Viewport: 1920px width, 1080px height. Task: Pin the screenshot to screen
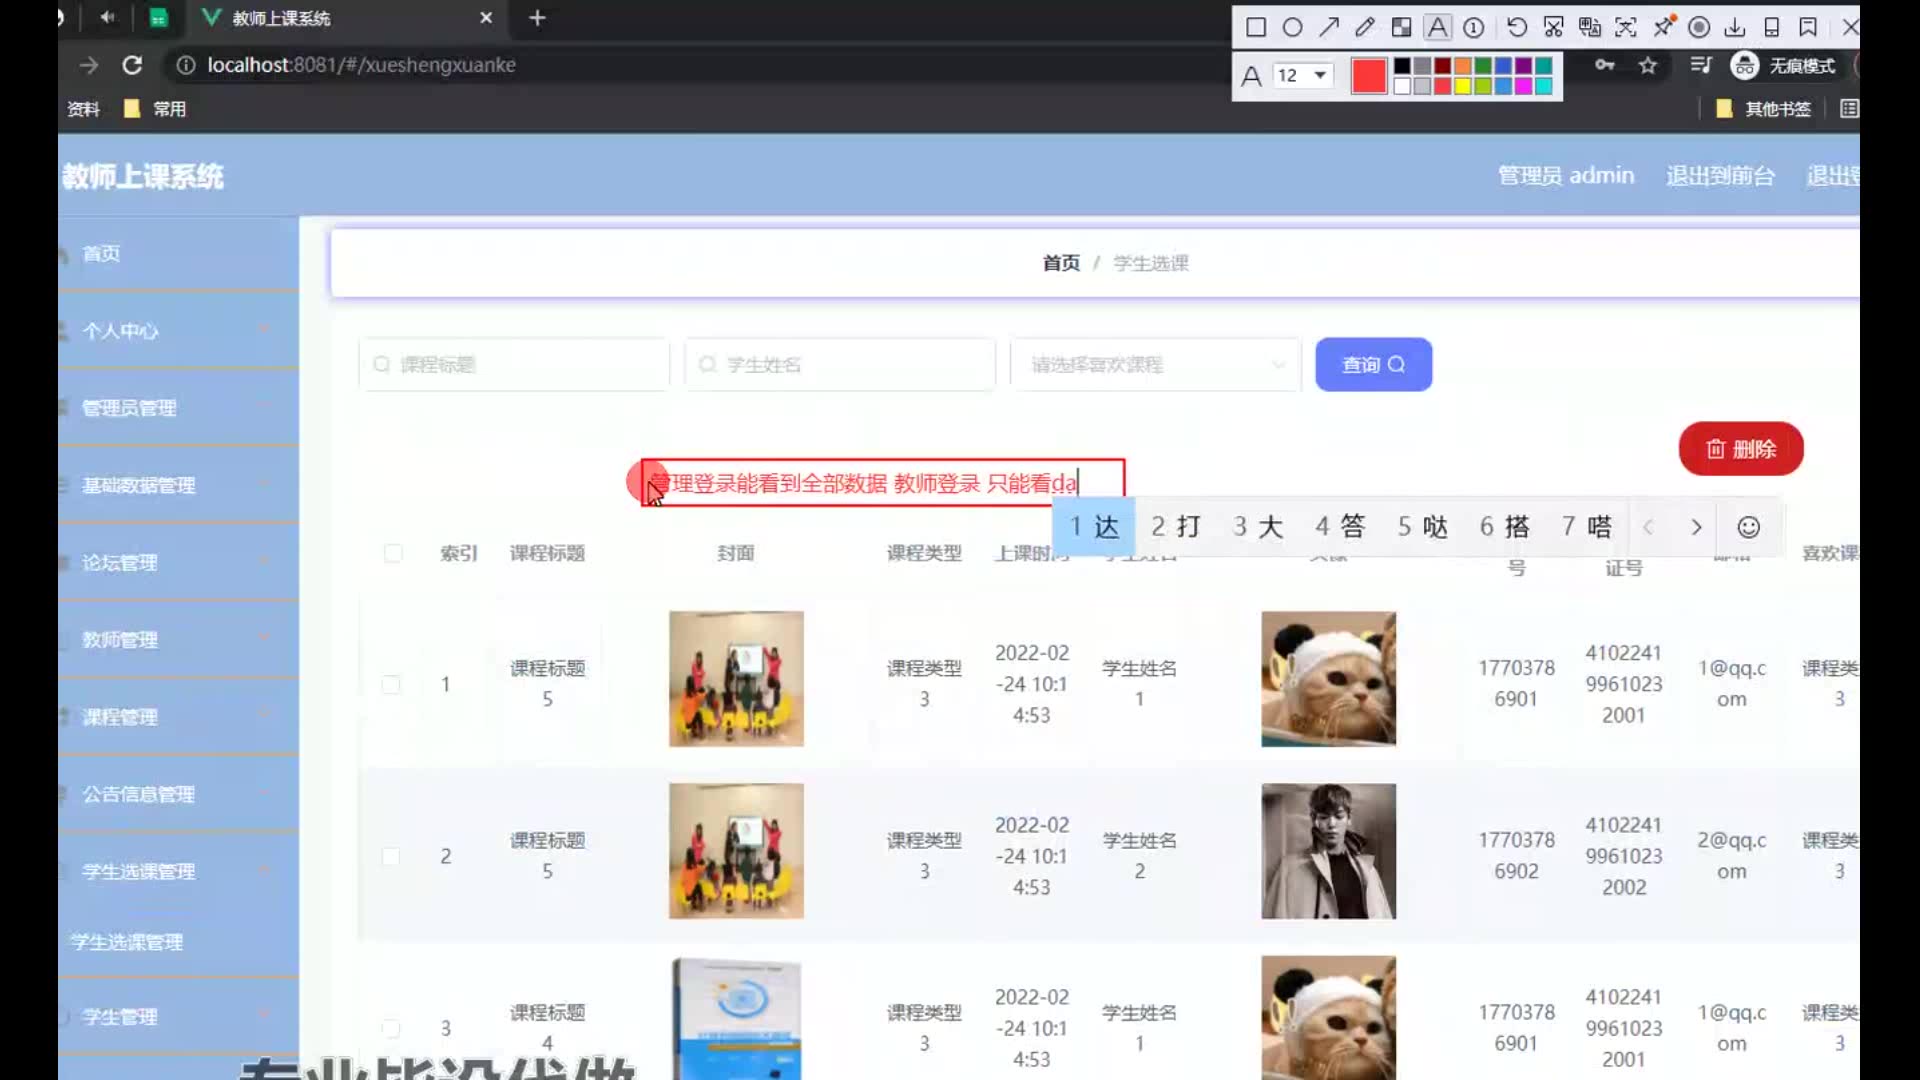pos(1663,27)
